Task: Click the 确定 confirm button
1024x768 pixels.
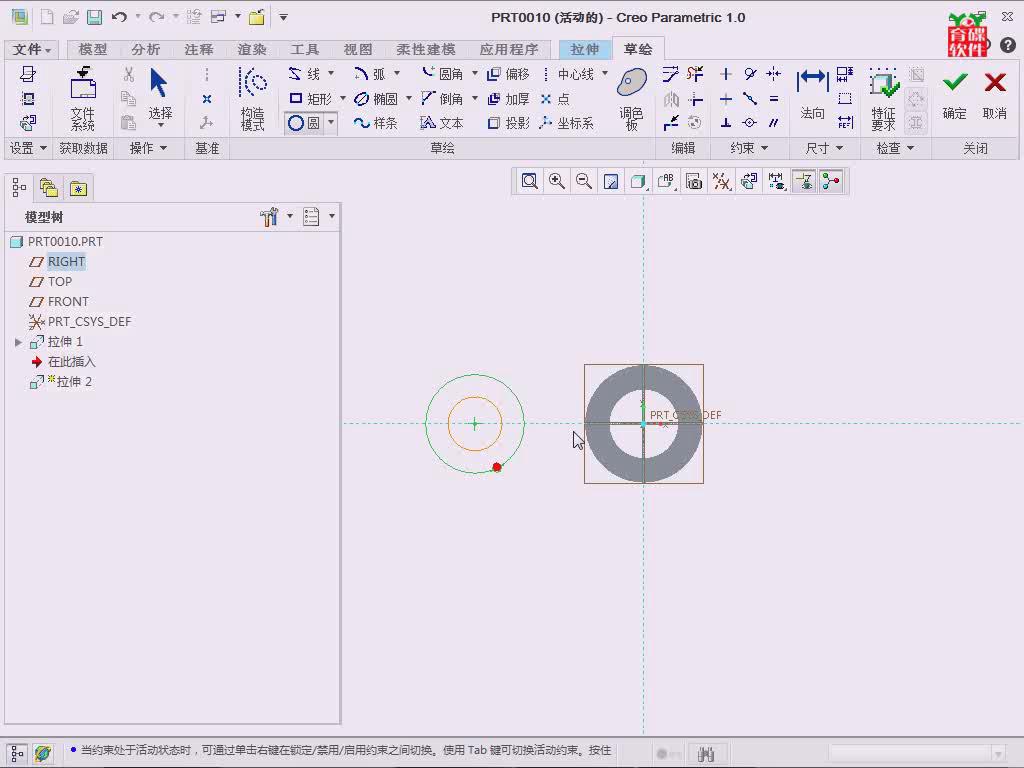Action: coord(954,95)
